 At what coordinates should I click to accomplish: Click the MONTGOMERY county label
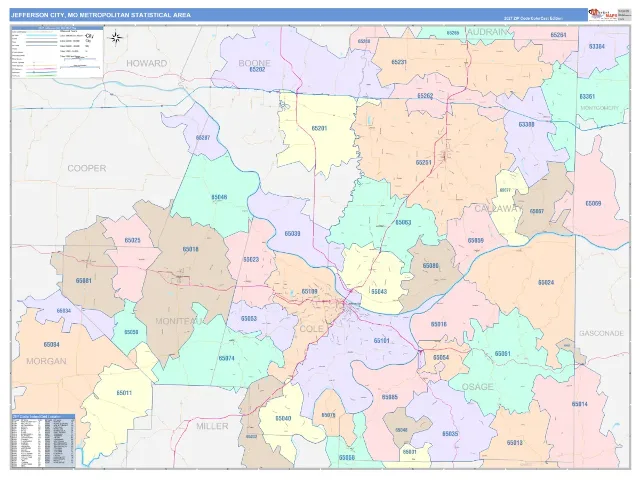(x=600, y=108)
